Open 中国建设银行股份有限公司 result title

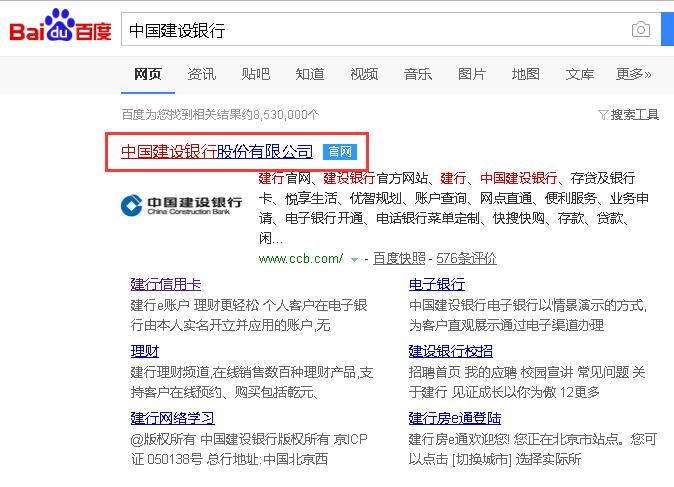(x=217, y=152)
